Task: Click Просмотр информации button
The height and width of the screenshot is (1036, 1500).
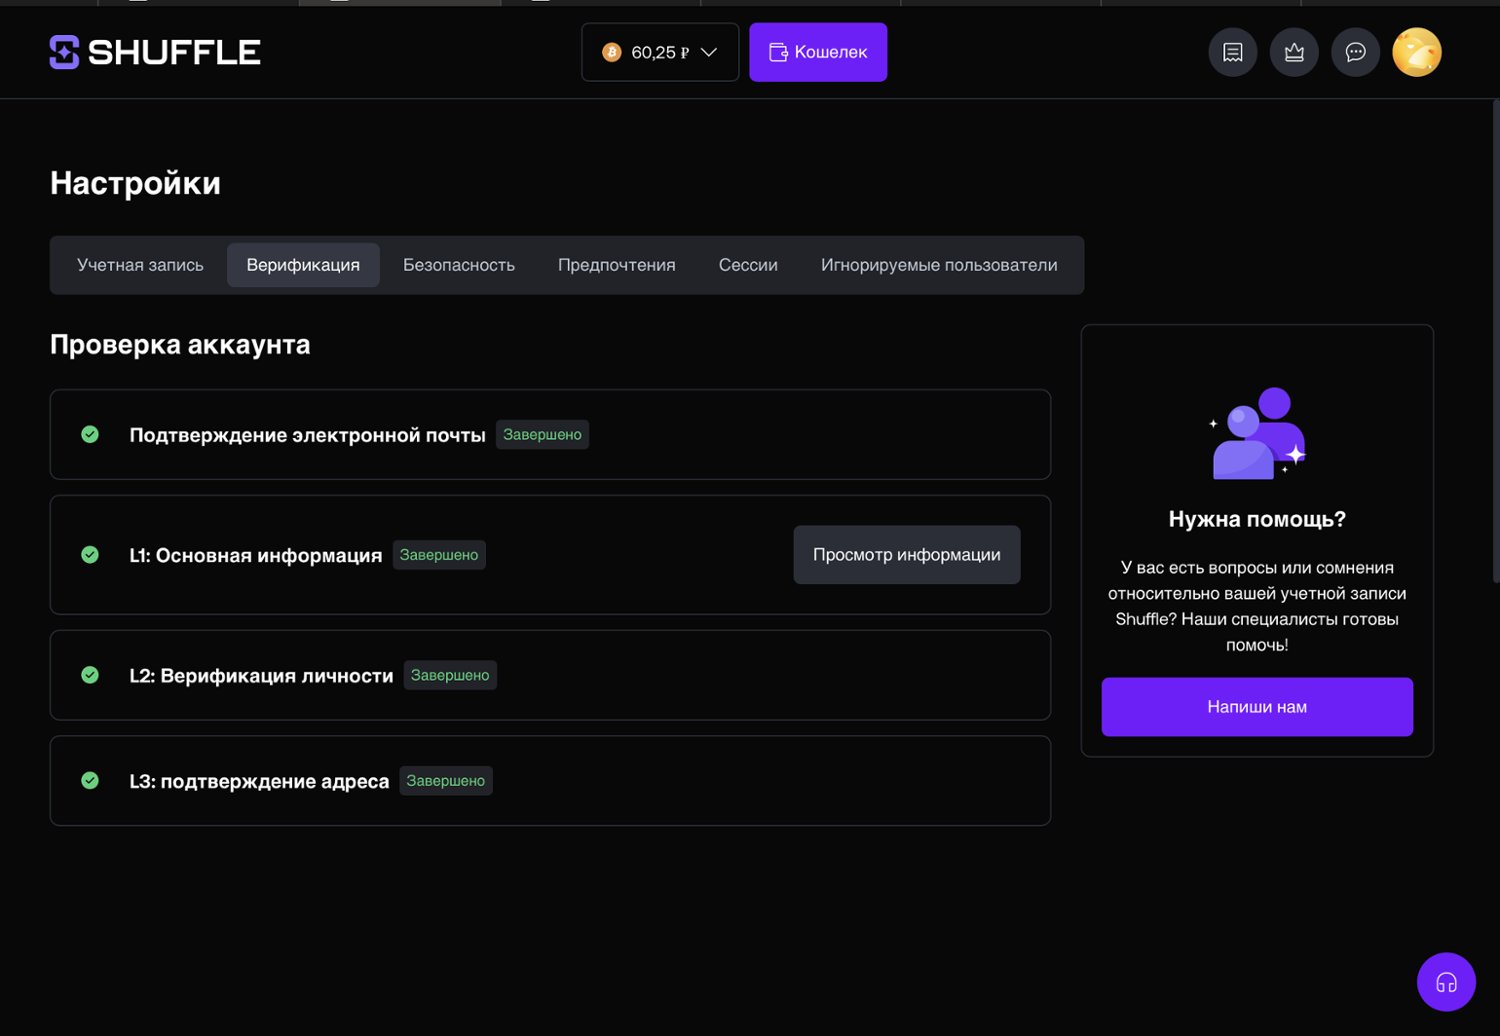Action: tap(906, 555)
